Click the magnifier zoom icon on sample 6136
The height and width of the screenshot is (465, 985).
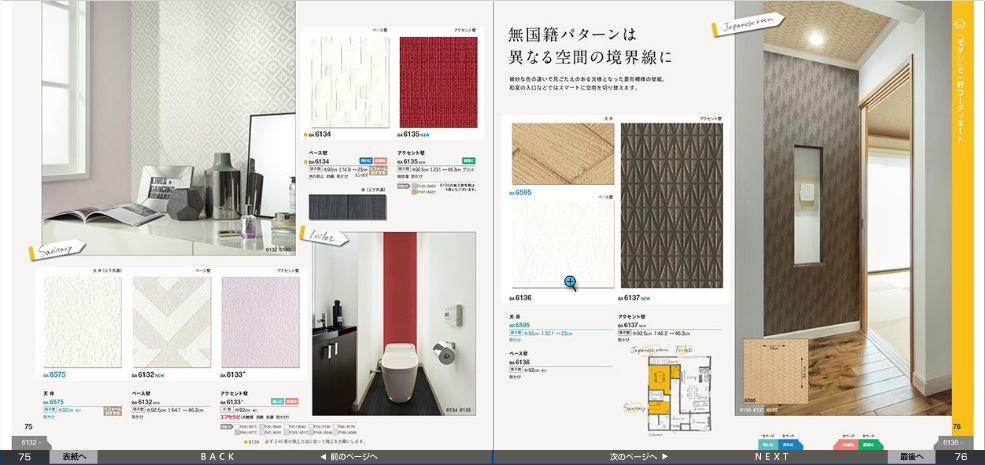(x=570, y=283)
